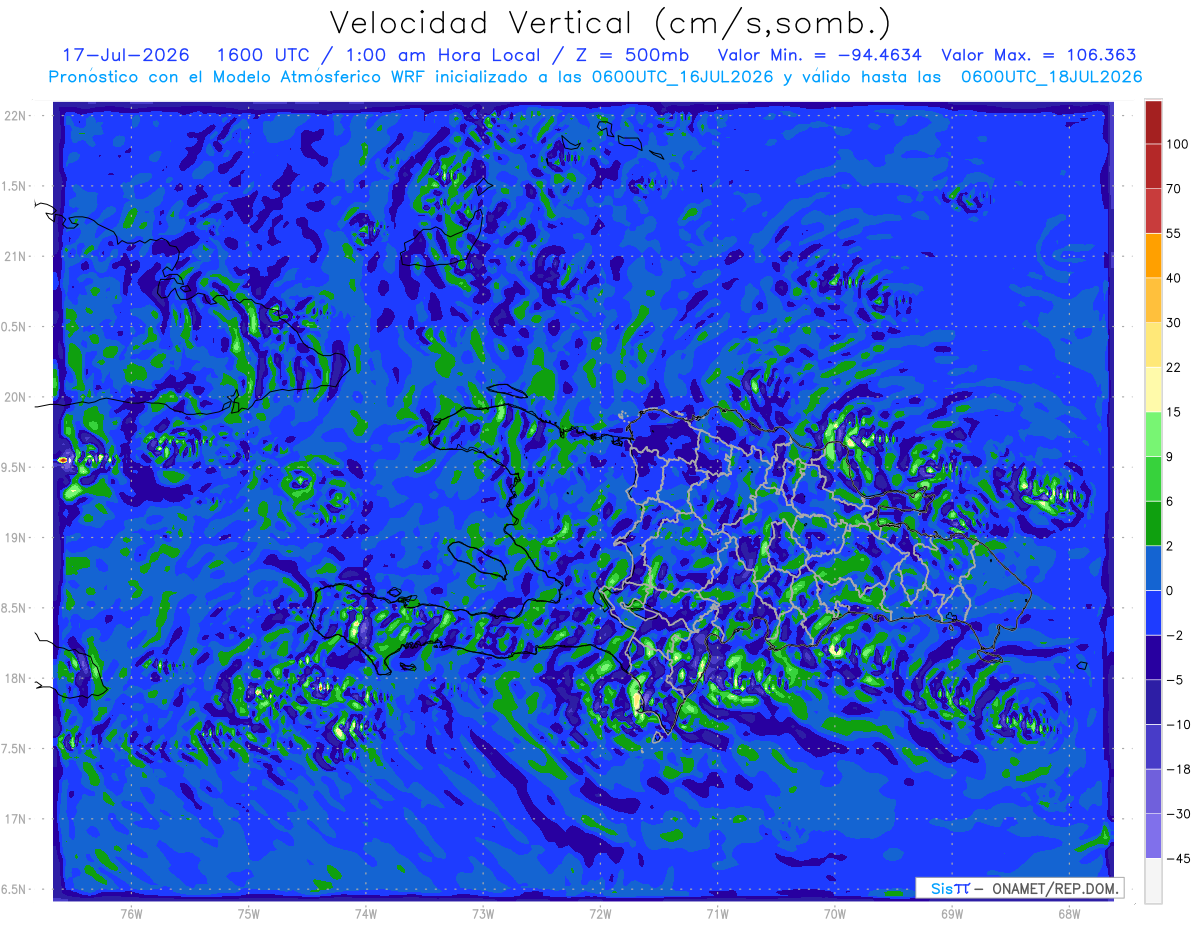Click the white swatch below -45
Viewport: 1200px width, 927px height.
[1153, 880]
